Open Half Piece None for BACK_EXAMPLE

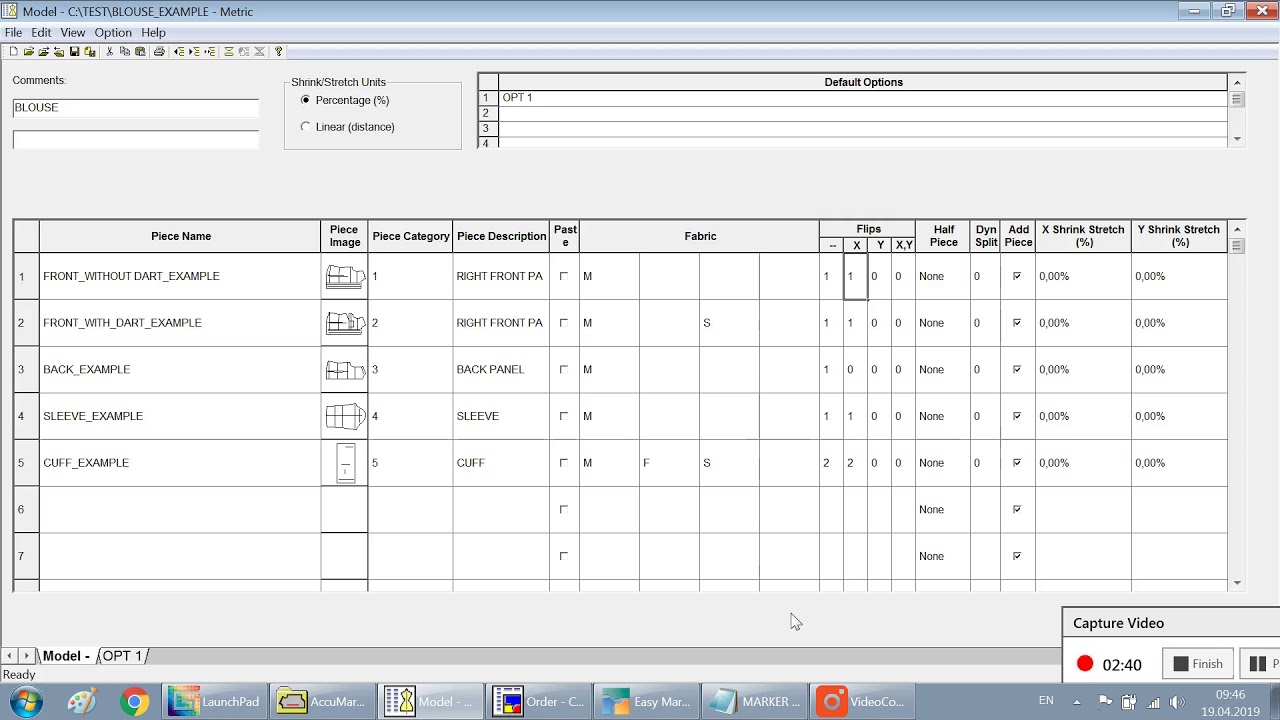click(x=943, y=369)
